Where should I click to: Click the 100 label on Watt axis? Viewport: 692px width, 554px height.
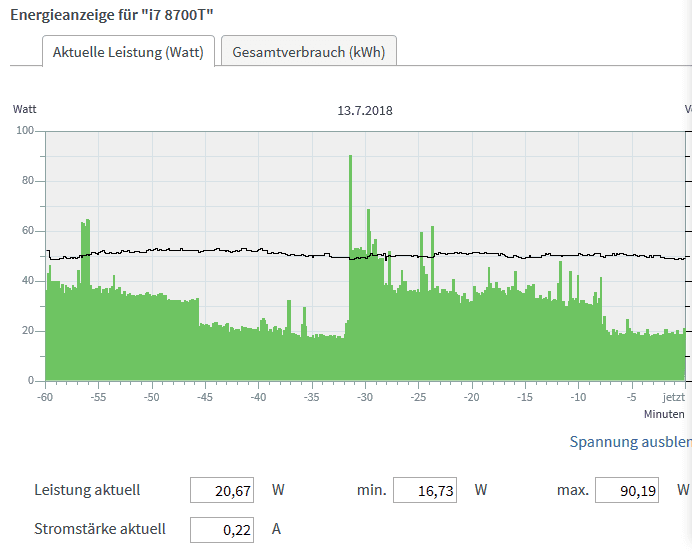point(25,130)
